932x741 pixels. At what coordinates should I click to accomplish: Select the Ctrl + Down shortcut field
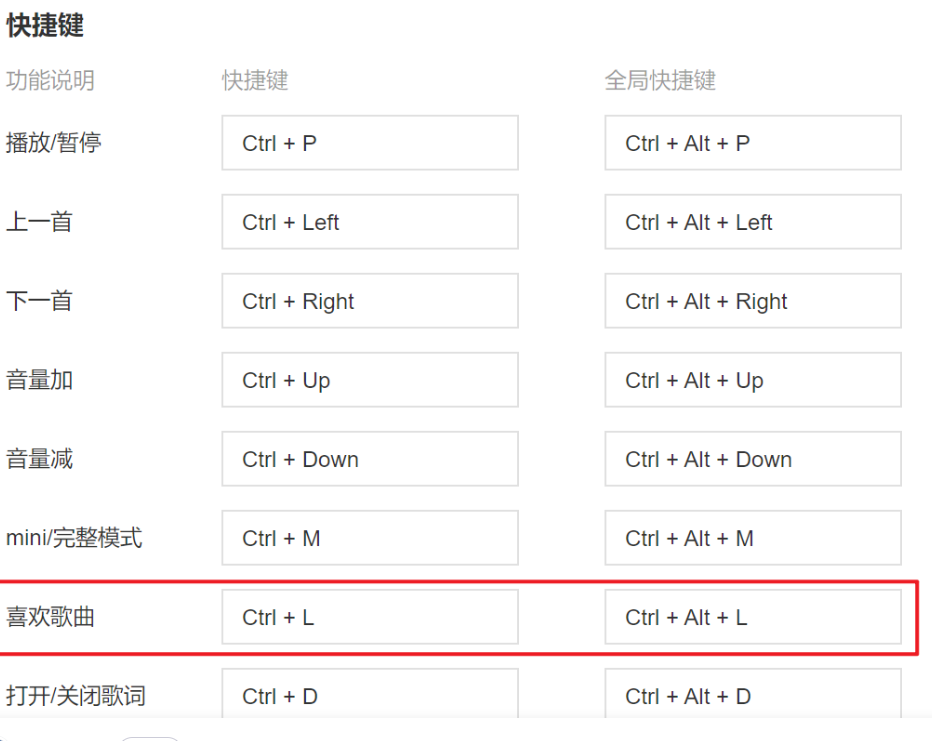(x=369, y=459)
